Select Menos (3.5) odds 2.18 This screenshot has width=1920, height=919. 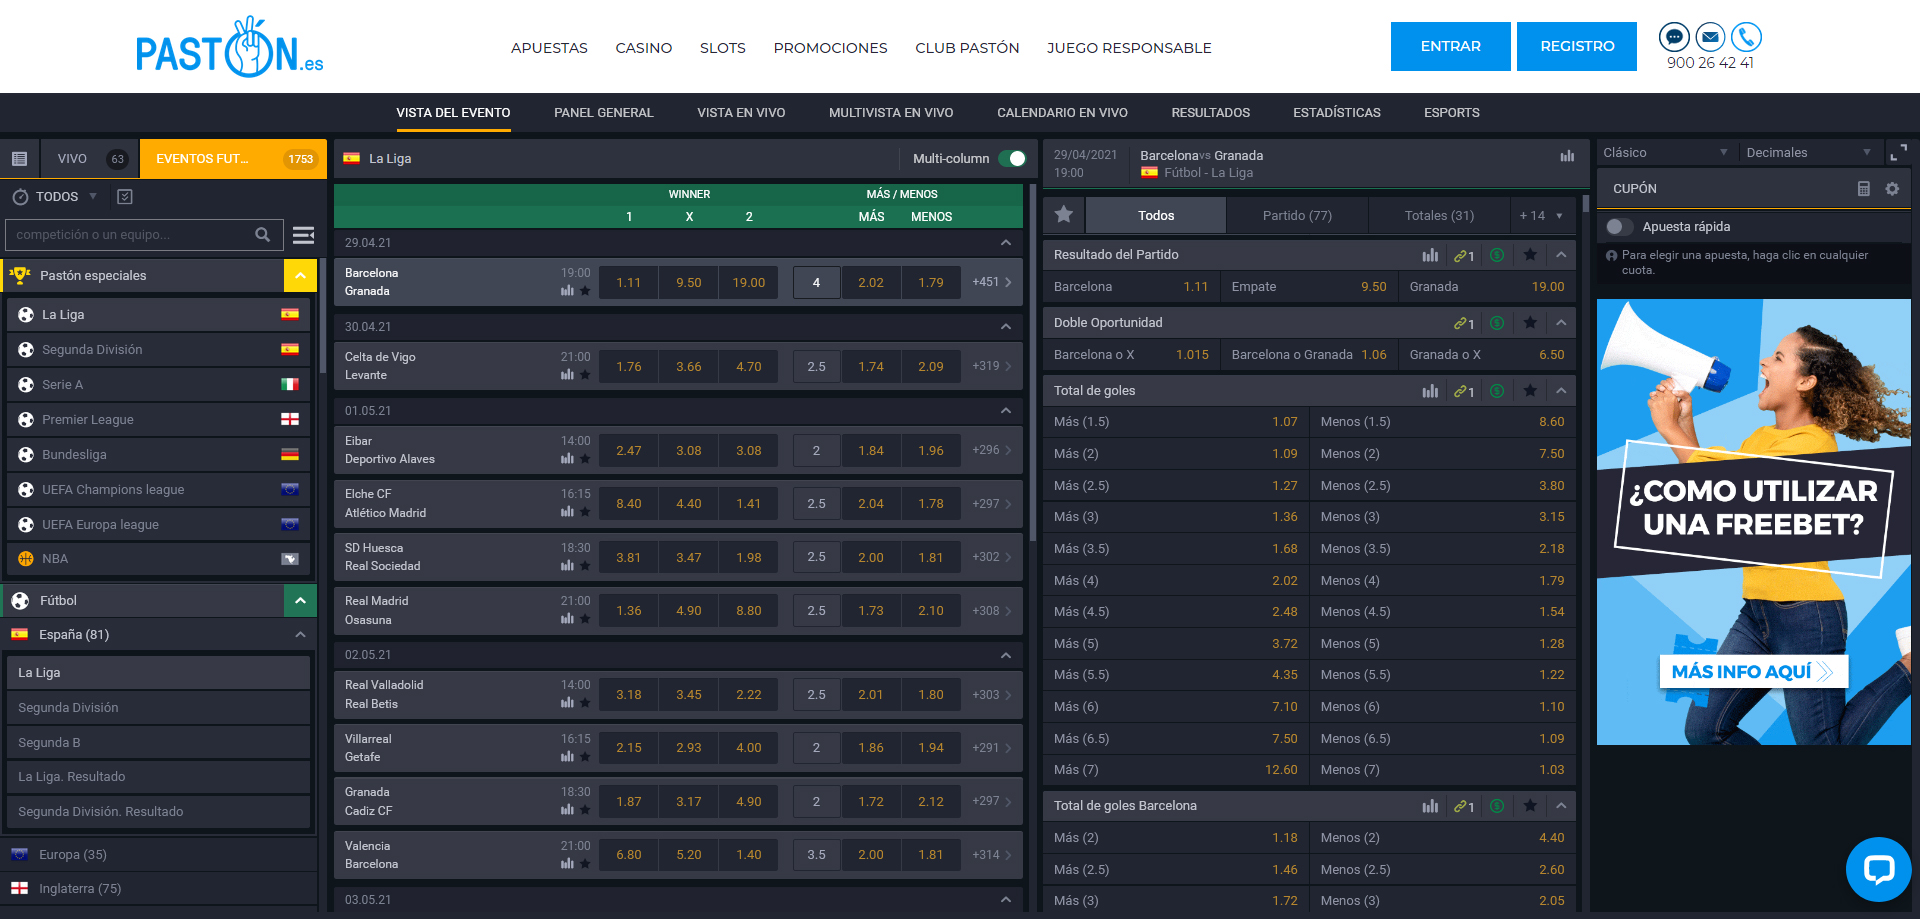coord(1443,548)
